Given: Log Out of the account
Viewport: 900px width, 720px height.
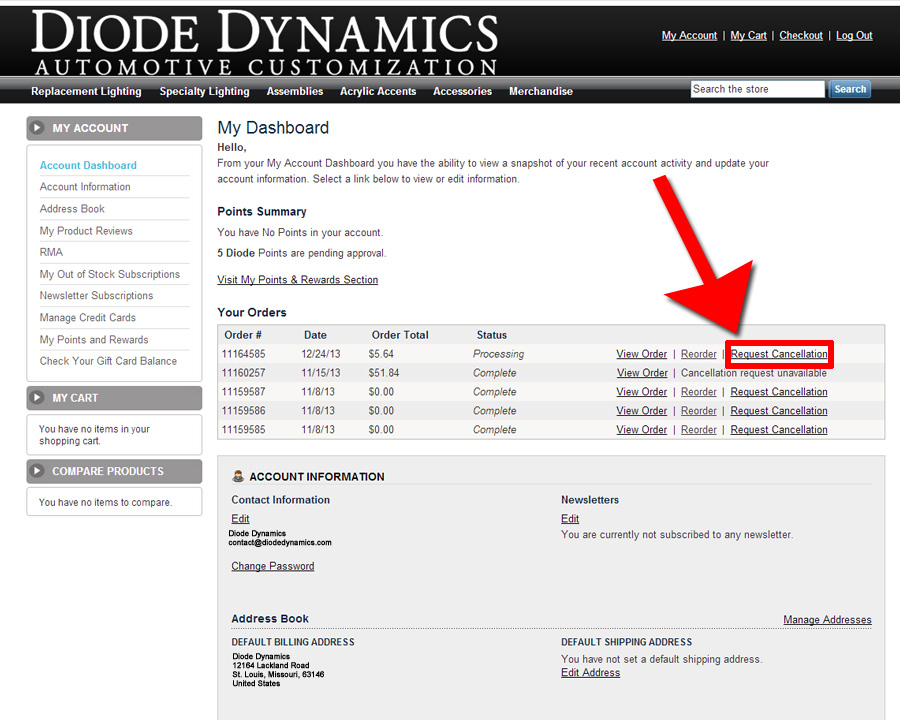Looking at the screenshot, I should (x=854, y=36).
